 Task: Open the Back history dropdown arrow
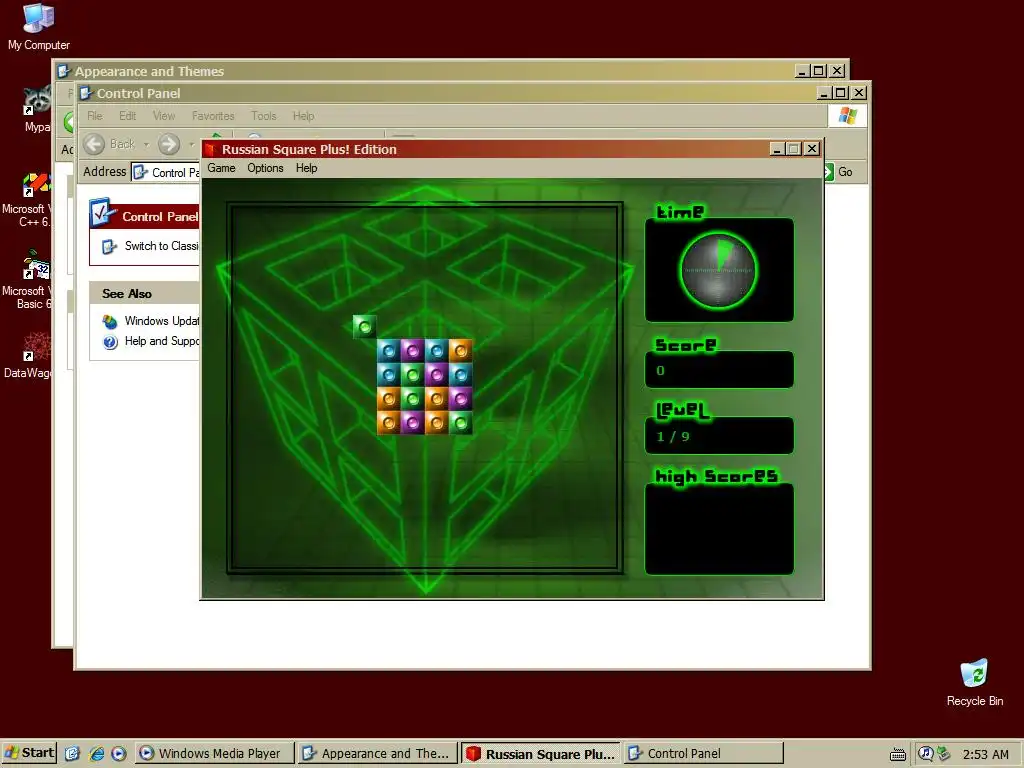point(146,144)
